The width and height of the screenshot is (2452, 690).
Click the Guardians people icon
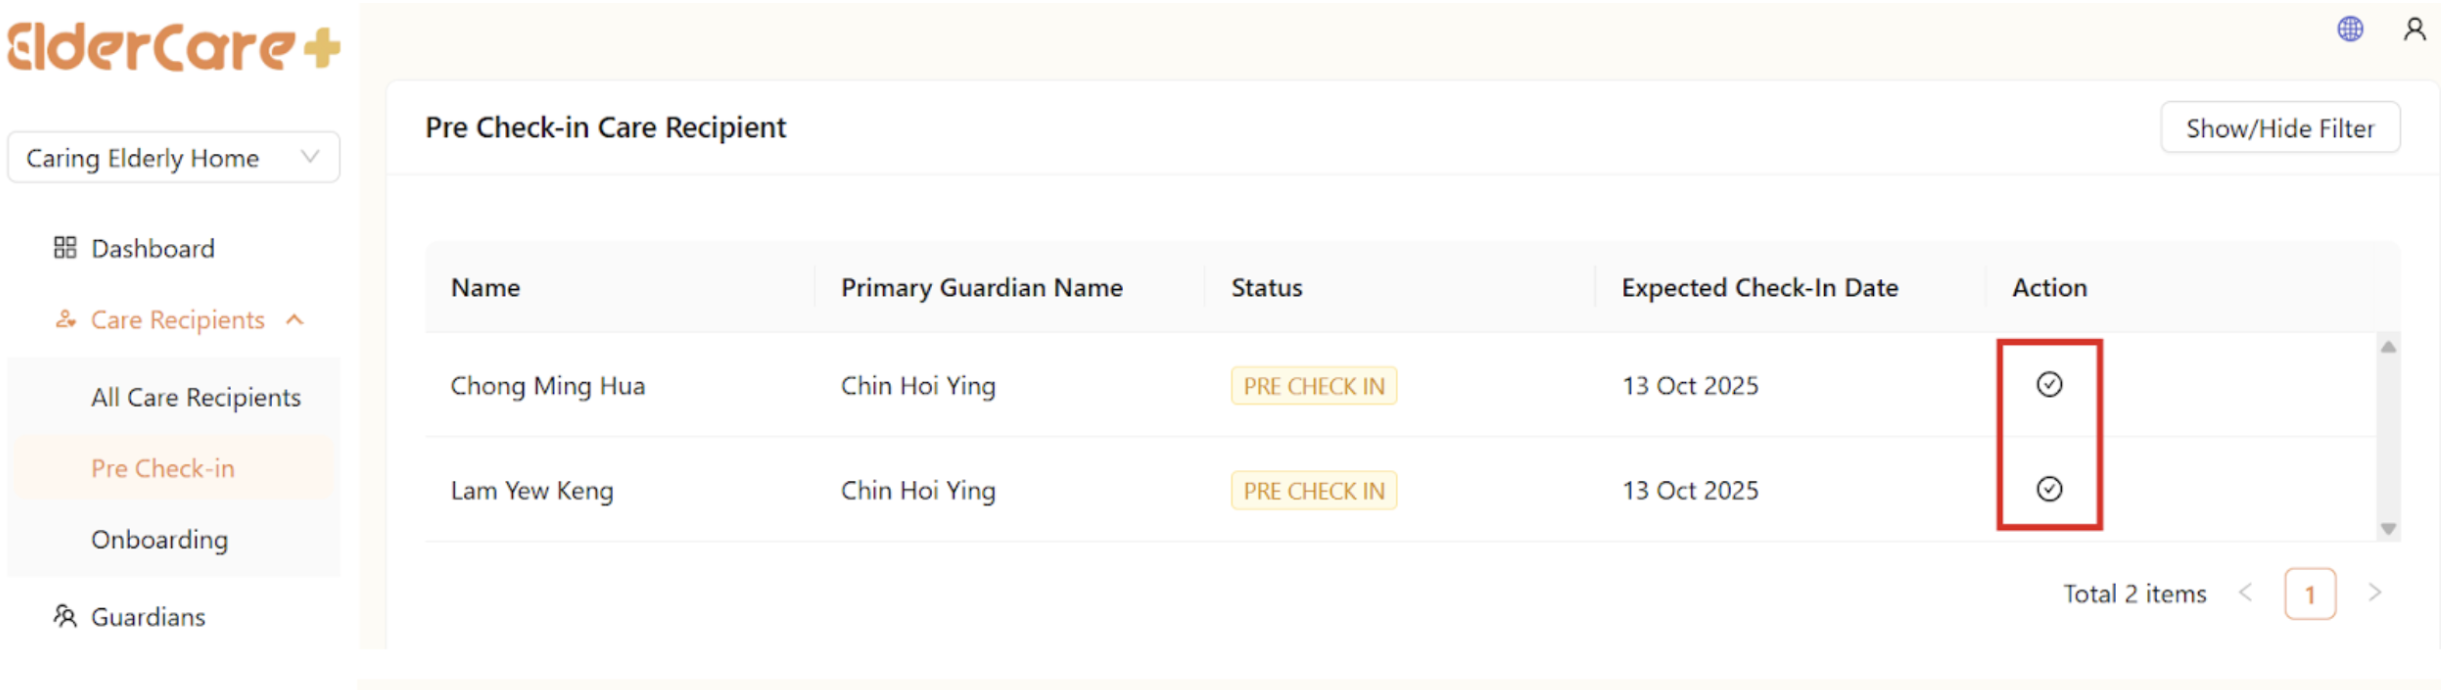pyautogui.click(x=65, y=616)
